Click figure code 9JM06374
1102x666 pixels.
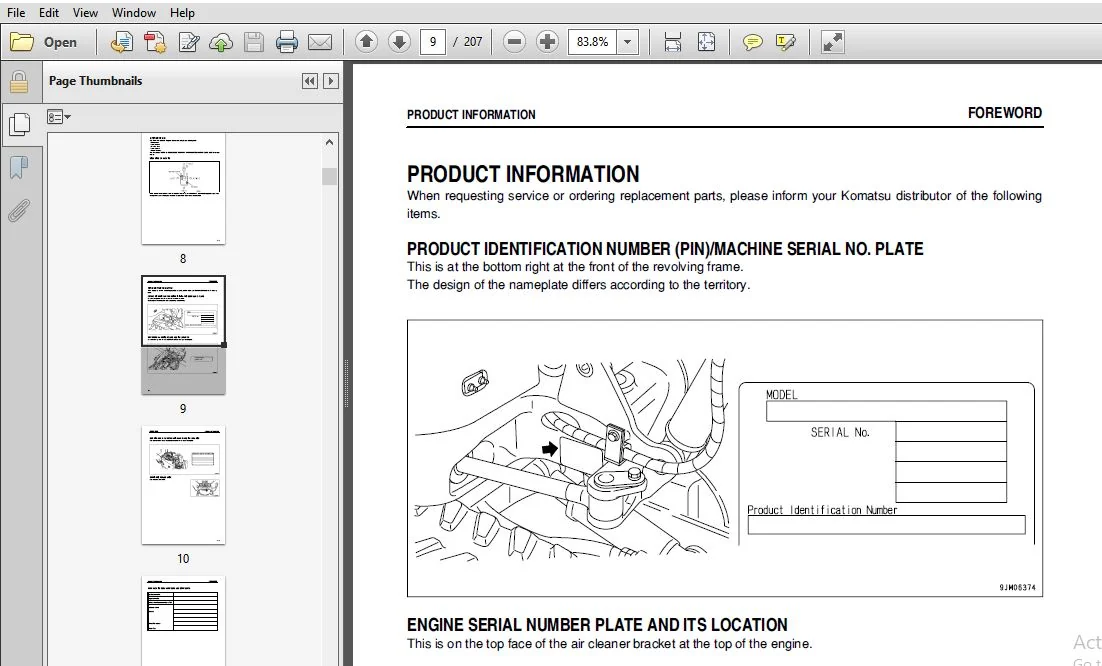pos(1017,587)
